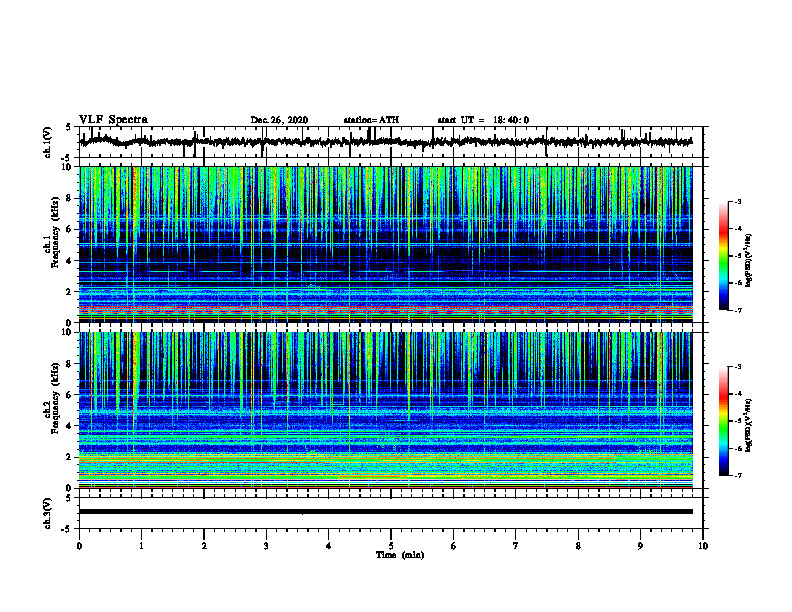Click the "5" tick on the Time axis
This screenshot has height=612, width=792.
click(391, 546)
